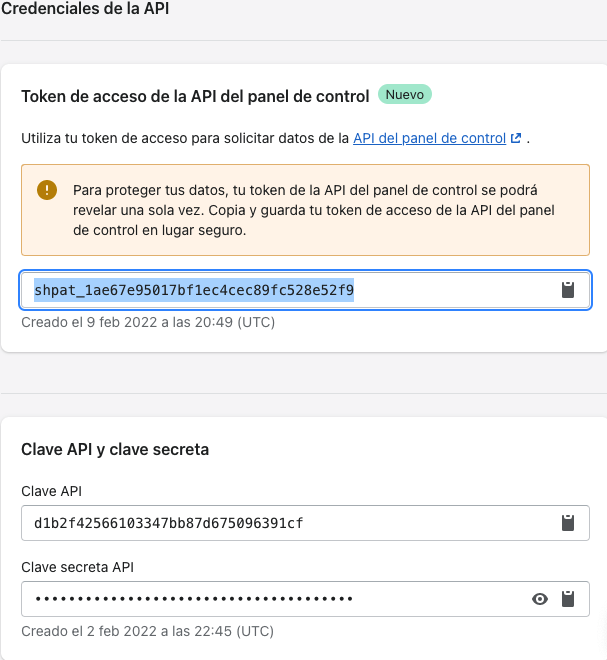The height and width of the screenshot is (660, 607).
Task: Reveal the Clave secreta API with eye icon
Action: click(x=540, y=599)
